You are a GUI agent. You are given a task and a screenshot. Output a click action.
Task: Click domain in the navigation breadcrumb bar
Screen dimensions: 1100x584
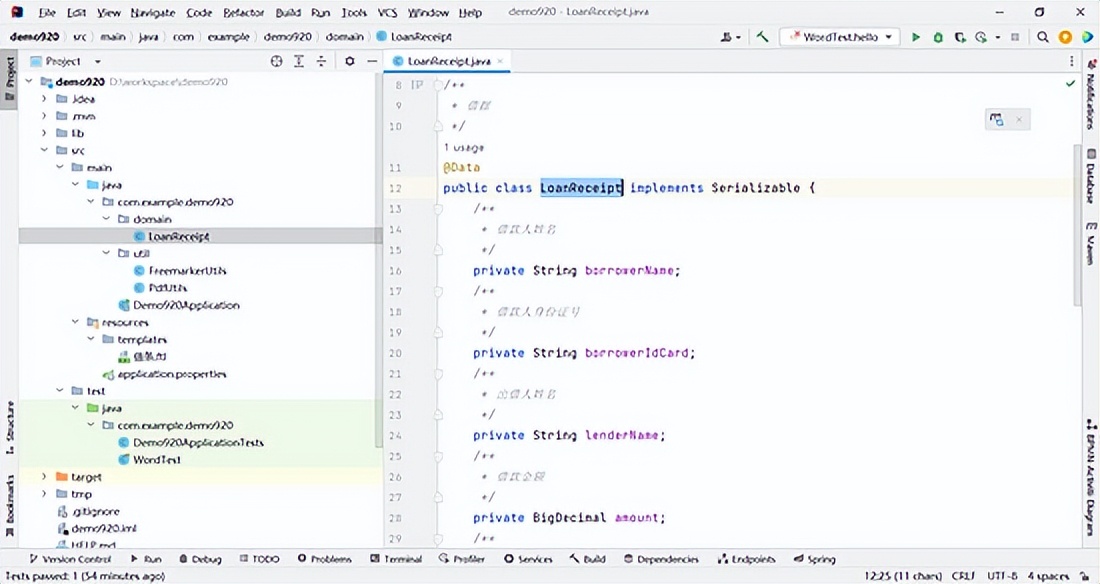[x=344, y=36]
